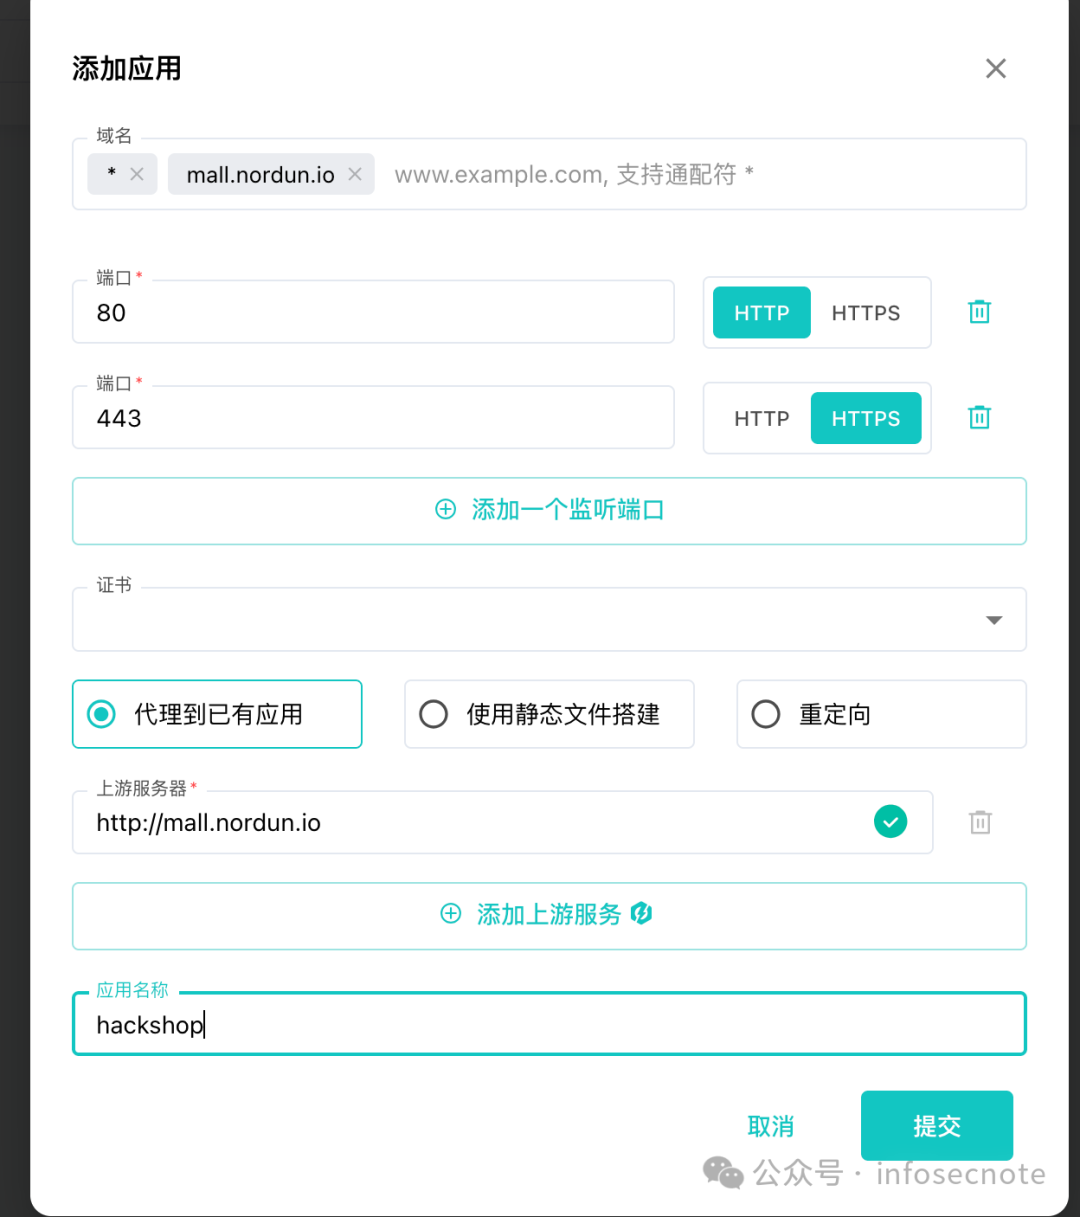
Task: Click the 添加一个监听端口 button
Action: (549, 511)
